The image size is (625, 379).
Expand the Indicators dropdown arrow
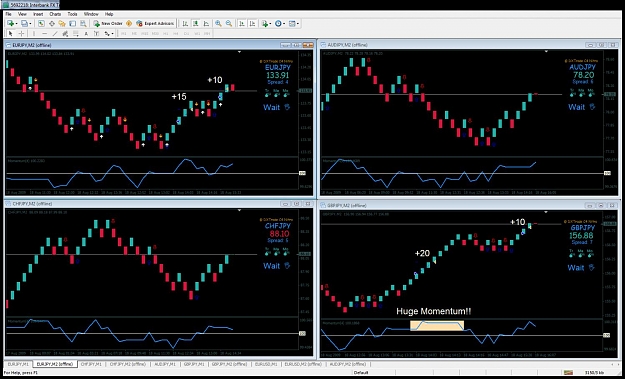270,24
